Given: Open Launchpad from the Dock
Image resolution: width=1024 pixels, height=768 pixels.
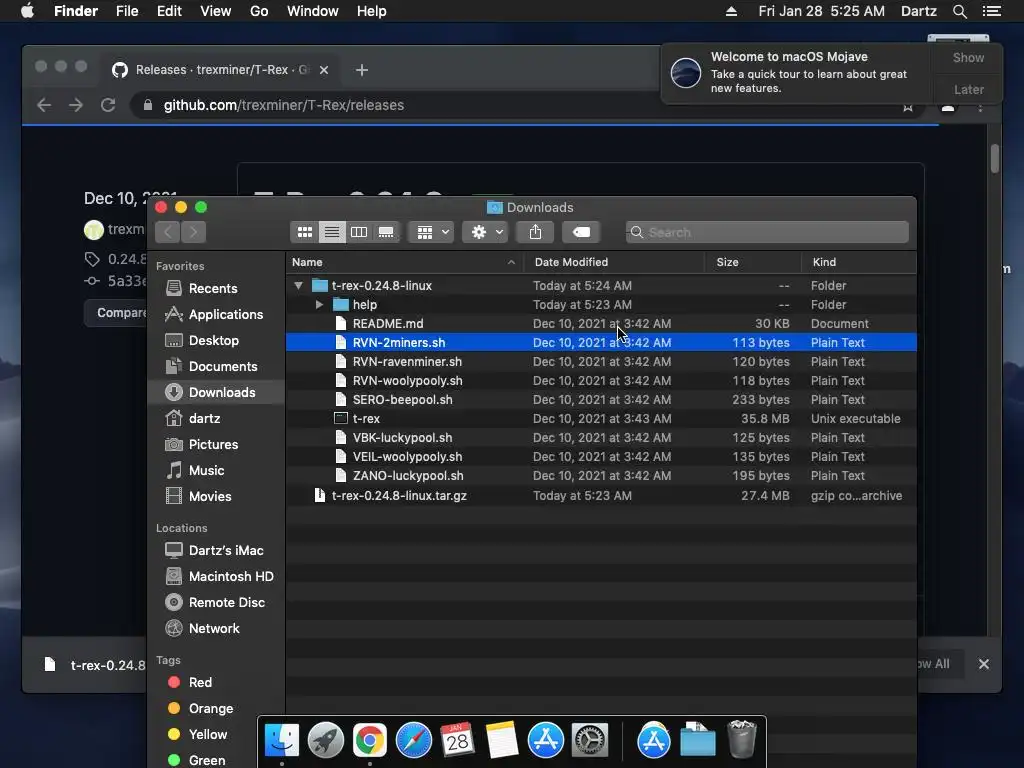Looking at the screenshot, I should (x=326, y=741).
